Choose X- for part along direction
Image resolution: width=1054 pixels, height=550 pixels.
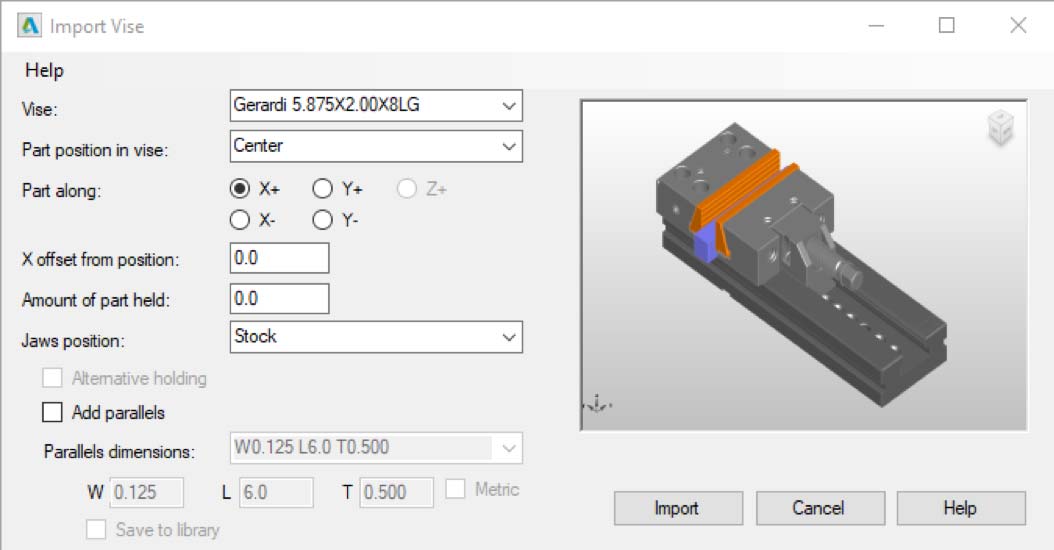coord(240,220)
